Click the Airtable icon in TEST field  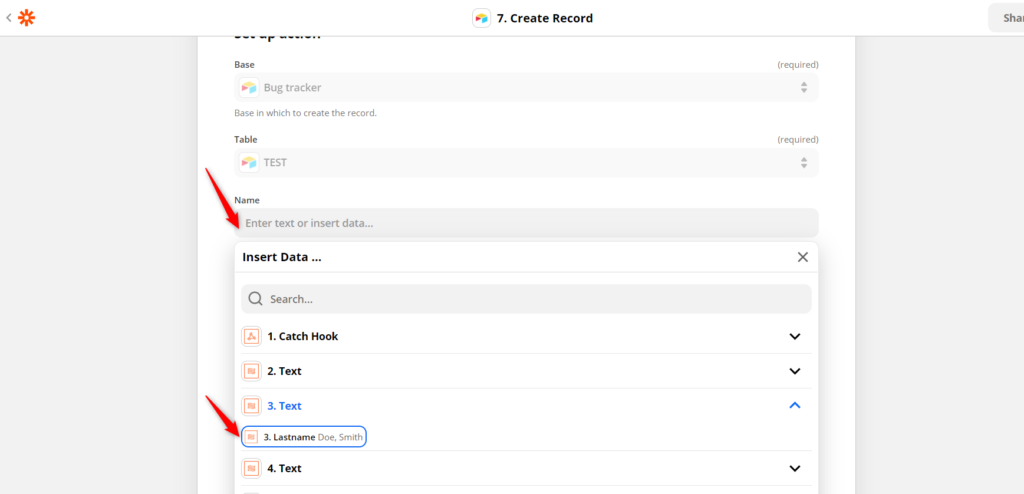click(248, 162)
